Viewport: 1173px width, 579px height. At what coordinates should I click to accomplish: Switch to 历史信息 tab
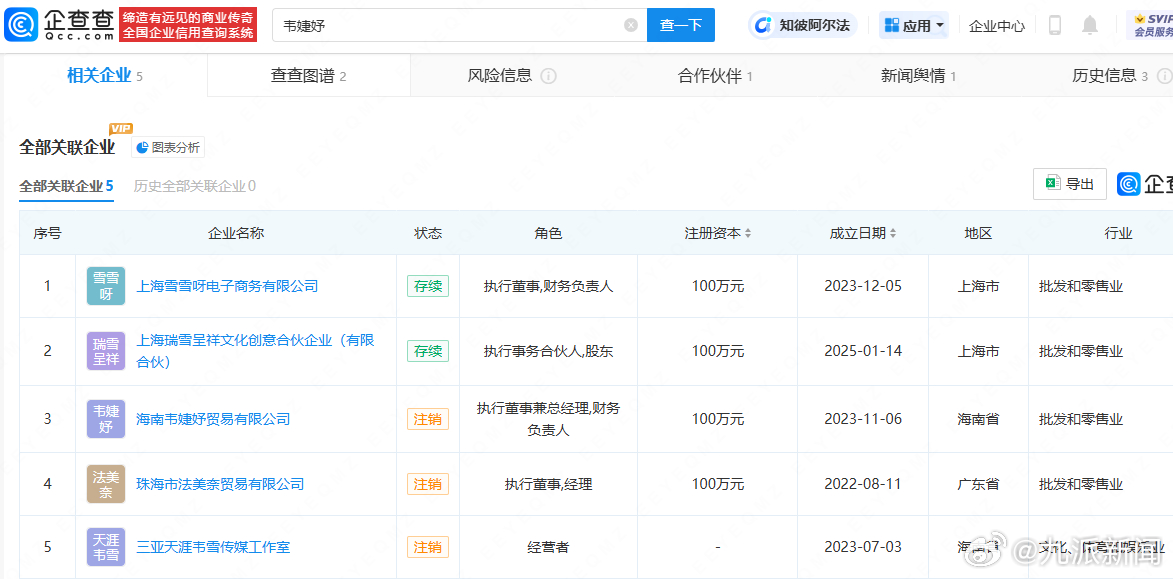coord(1110,76)
